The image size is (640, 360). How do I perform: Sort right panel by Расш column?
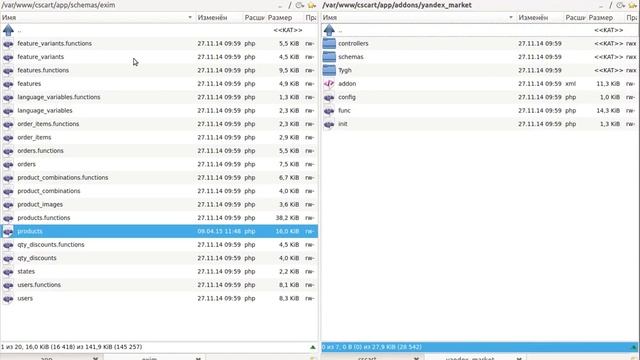(x=575, y=18)
